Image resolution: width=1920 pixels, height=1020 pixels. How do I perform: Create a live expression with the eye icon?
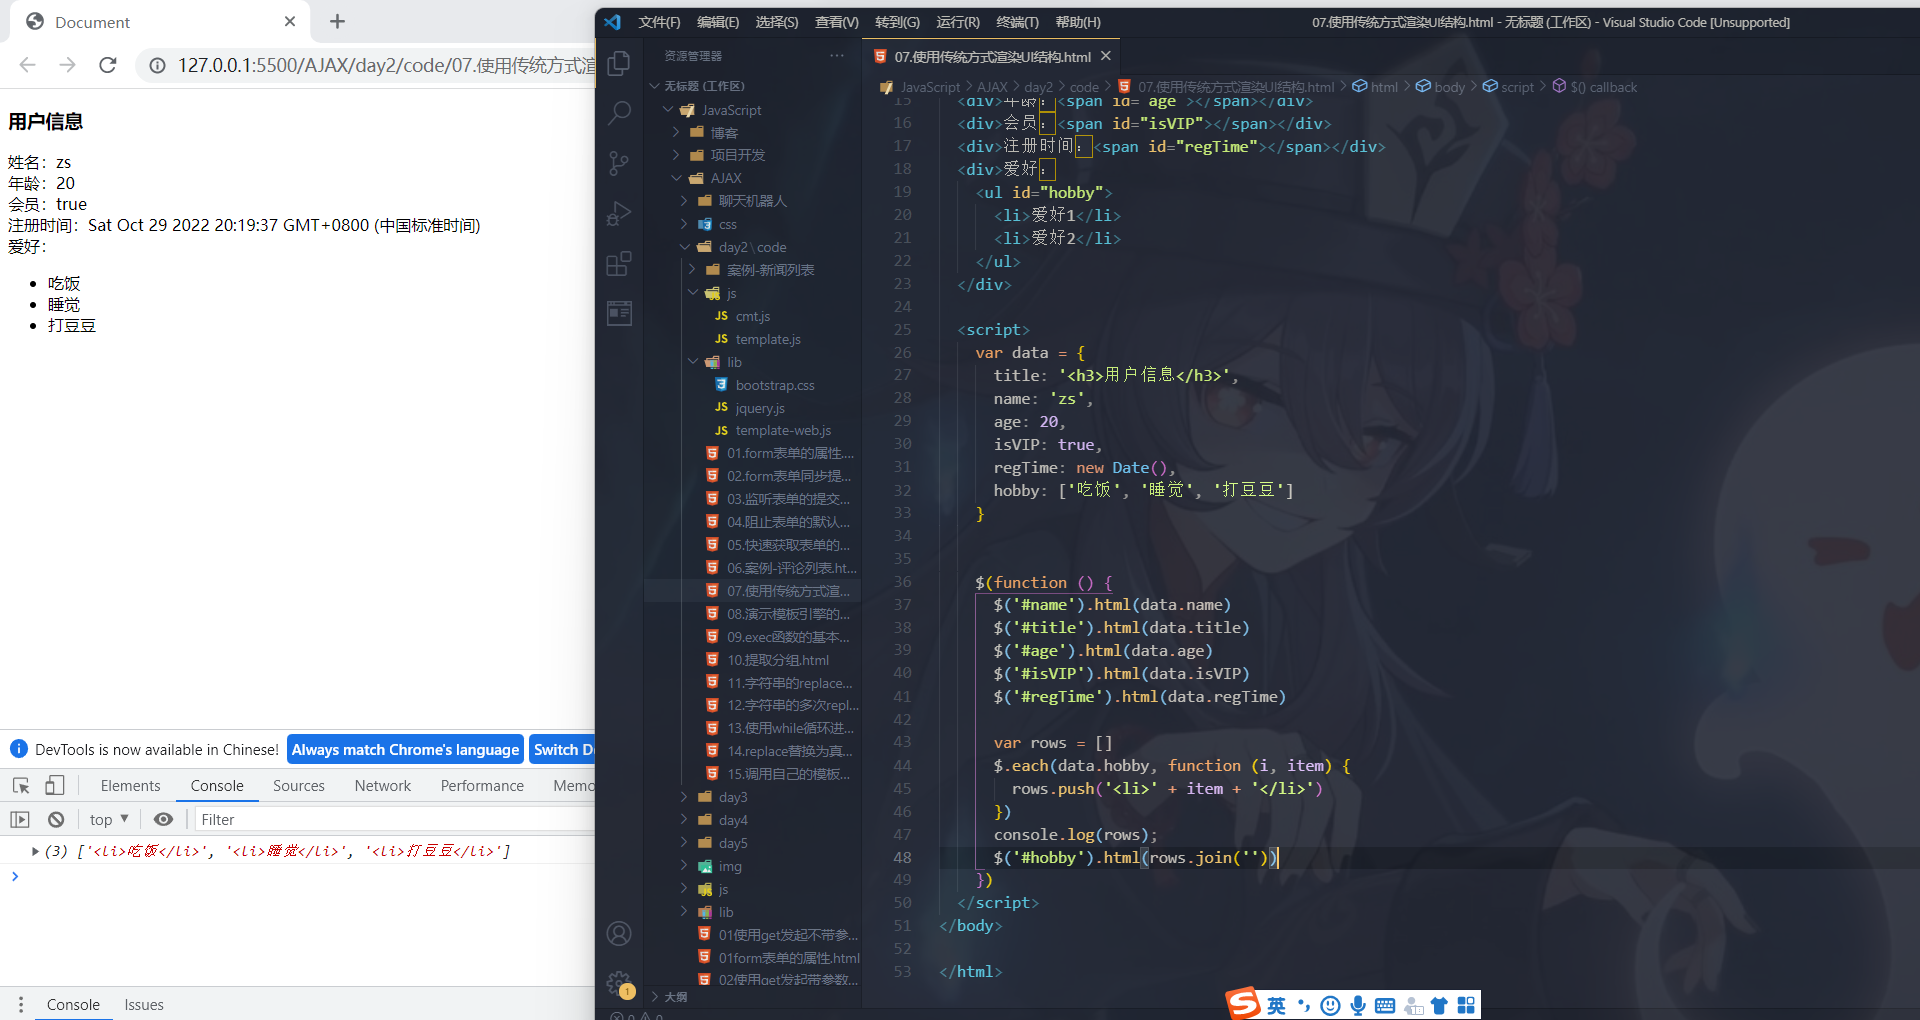tap(163, 819)
